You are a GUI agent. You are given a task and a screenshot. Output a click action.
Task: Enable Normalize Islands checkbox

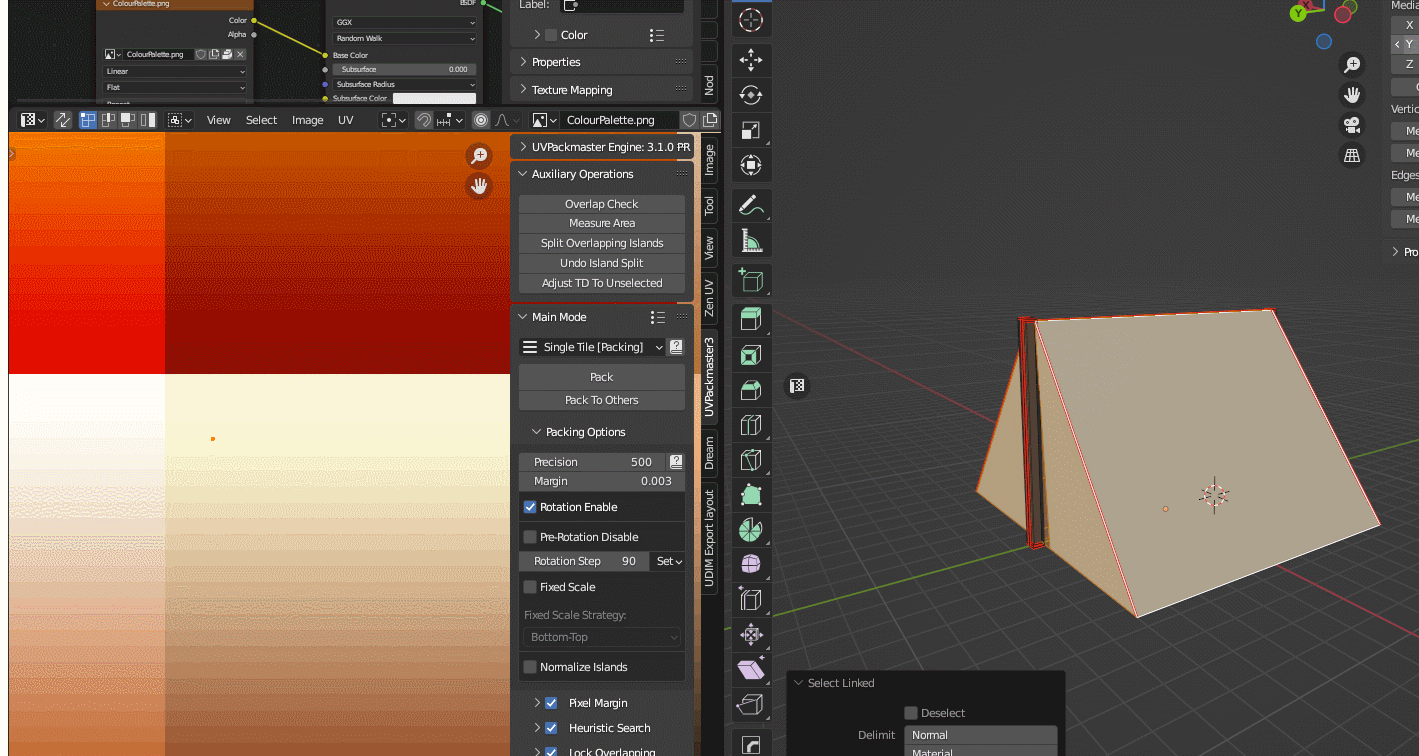(x=530, y=667)
